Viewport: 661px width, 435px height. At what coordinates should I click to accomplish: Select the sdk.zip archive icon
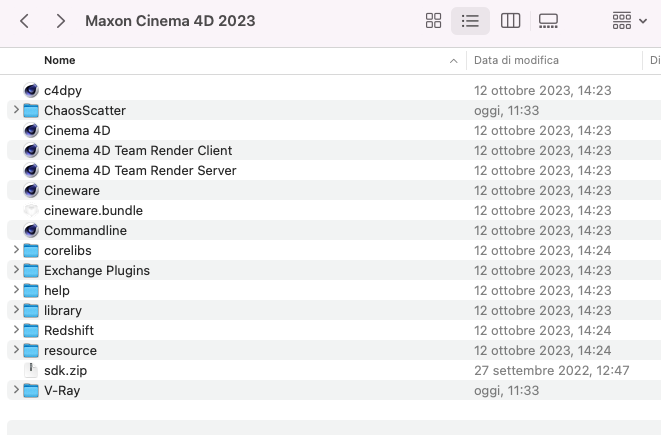pos(31,370)
